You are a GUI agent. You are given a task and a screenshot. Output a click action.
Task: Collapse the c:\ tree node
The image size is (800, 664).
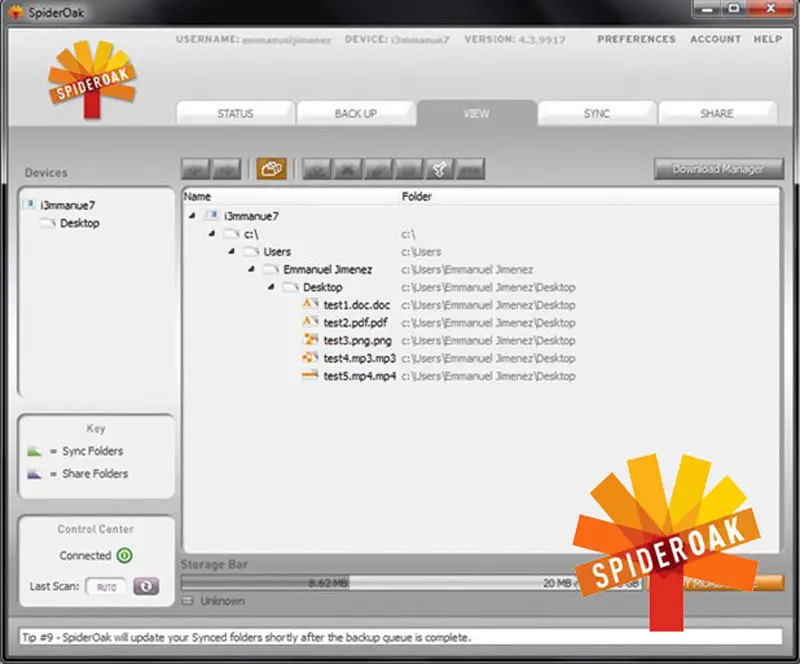click(212, 234)
